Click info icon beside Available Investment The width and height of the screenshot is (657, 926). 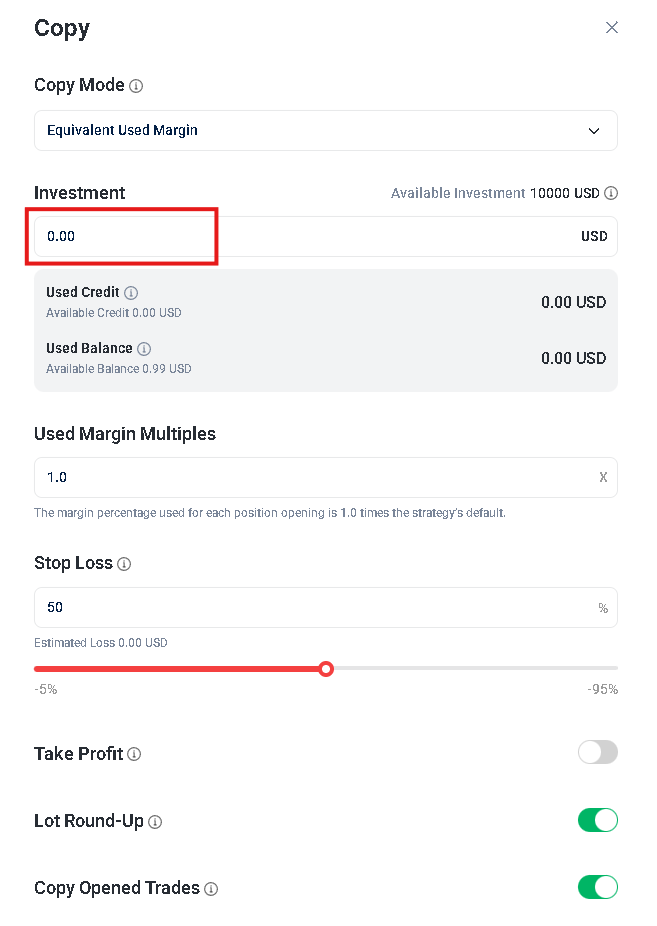(611, 193)
